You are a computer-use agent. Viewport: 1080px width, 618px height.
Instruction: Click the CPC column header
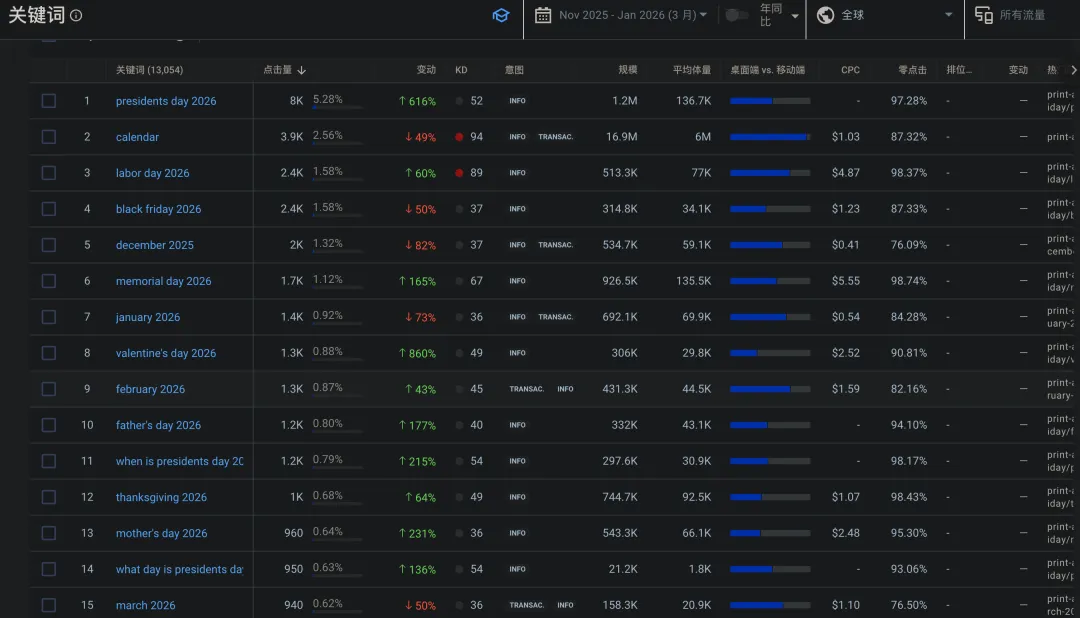[x=850, y=70]
